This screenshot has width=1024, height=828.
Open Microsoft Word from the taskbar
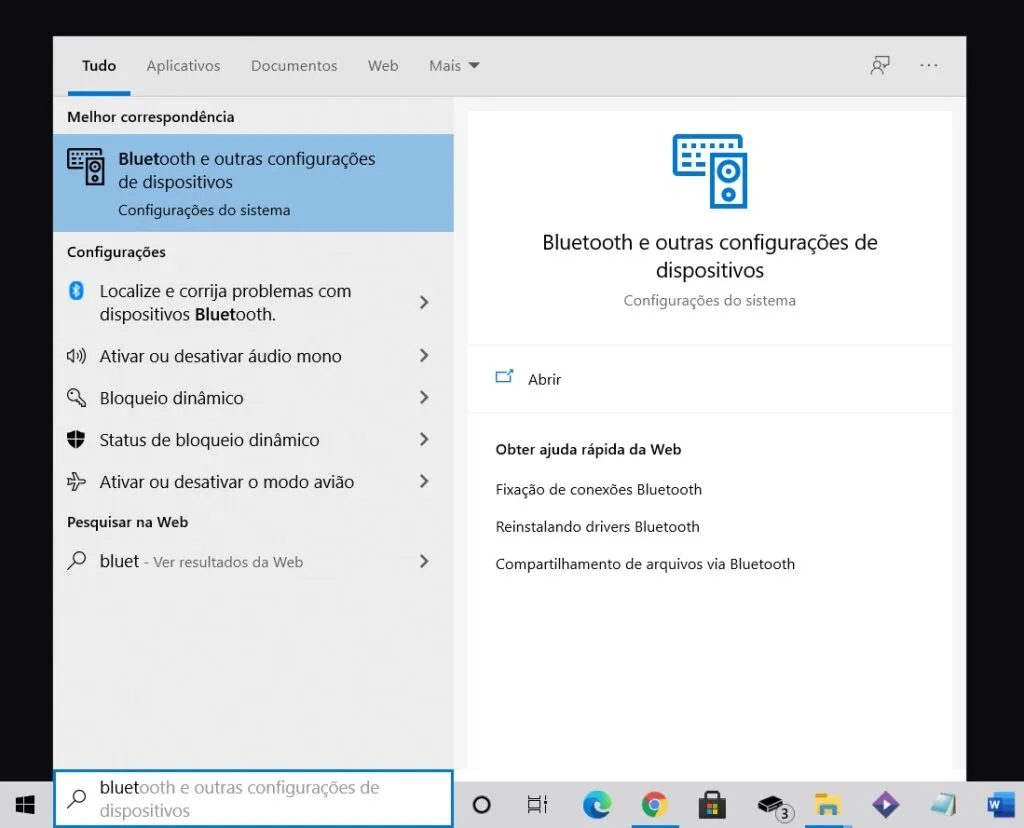(x=1000, y=804)
